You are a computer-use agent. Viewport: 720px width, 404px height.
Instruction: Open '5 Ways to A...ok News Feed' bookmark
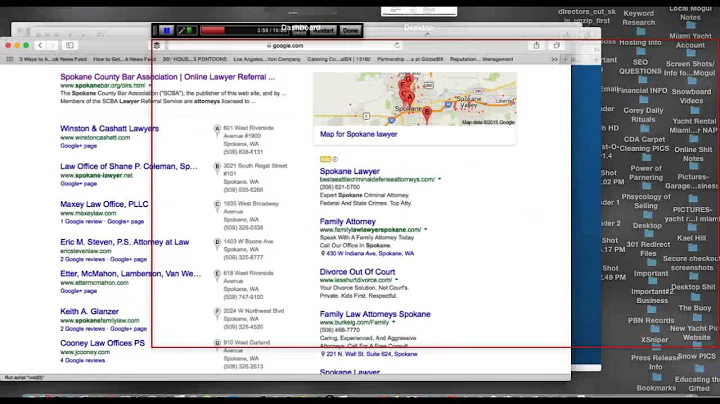coord(53,59)
